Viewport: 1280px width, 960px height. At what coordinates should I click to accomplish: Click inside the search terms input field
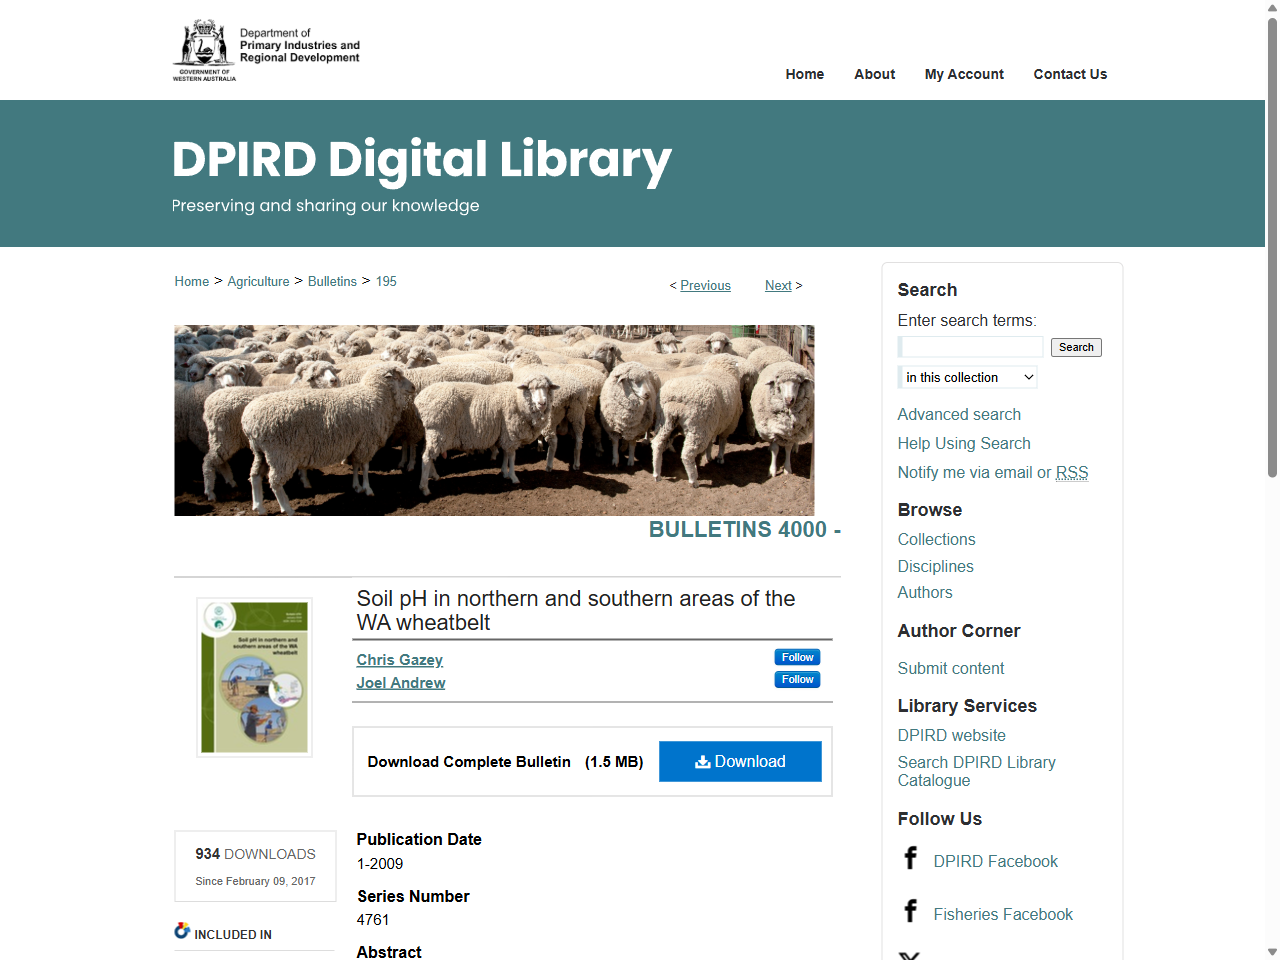pyautogui.click(x=970, y=347)
